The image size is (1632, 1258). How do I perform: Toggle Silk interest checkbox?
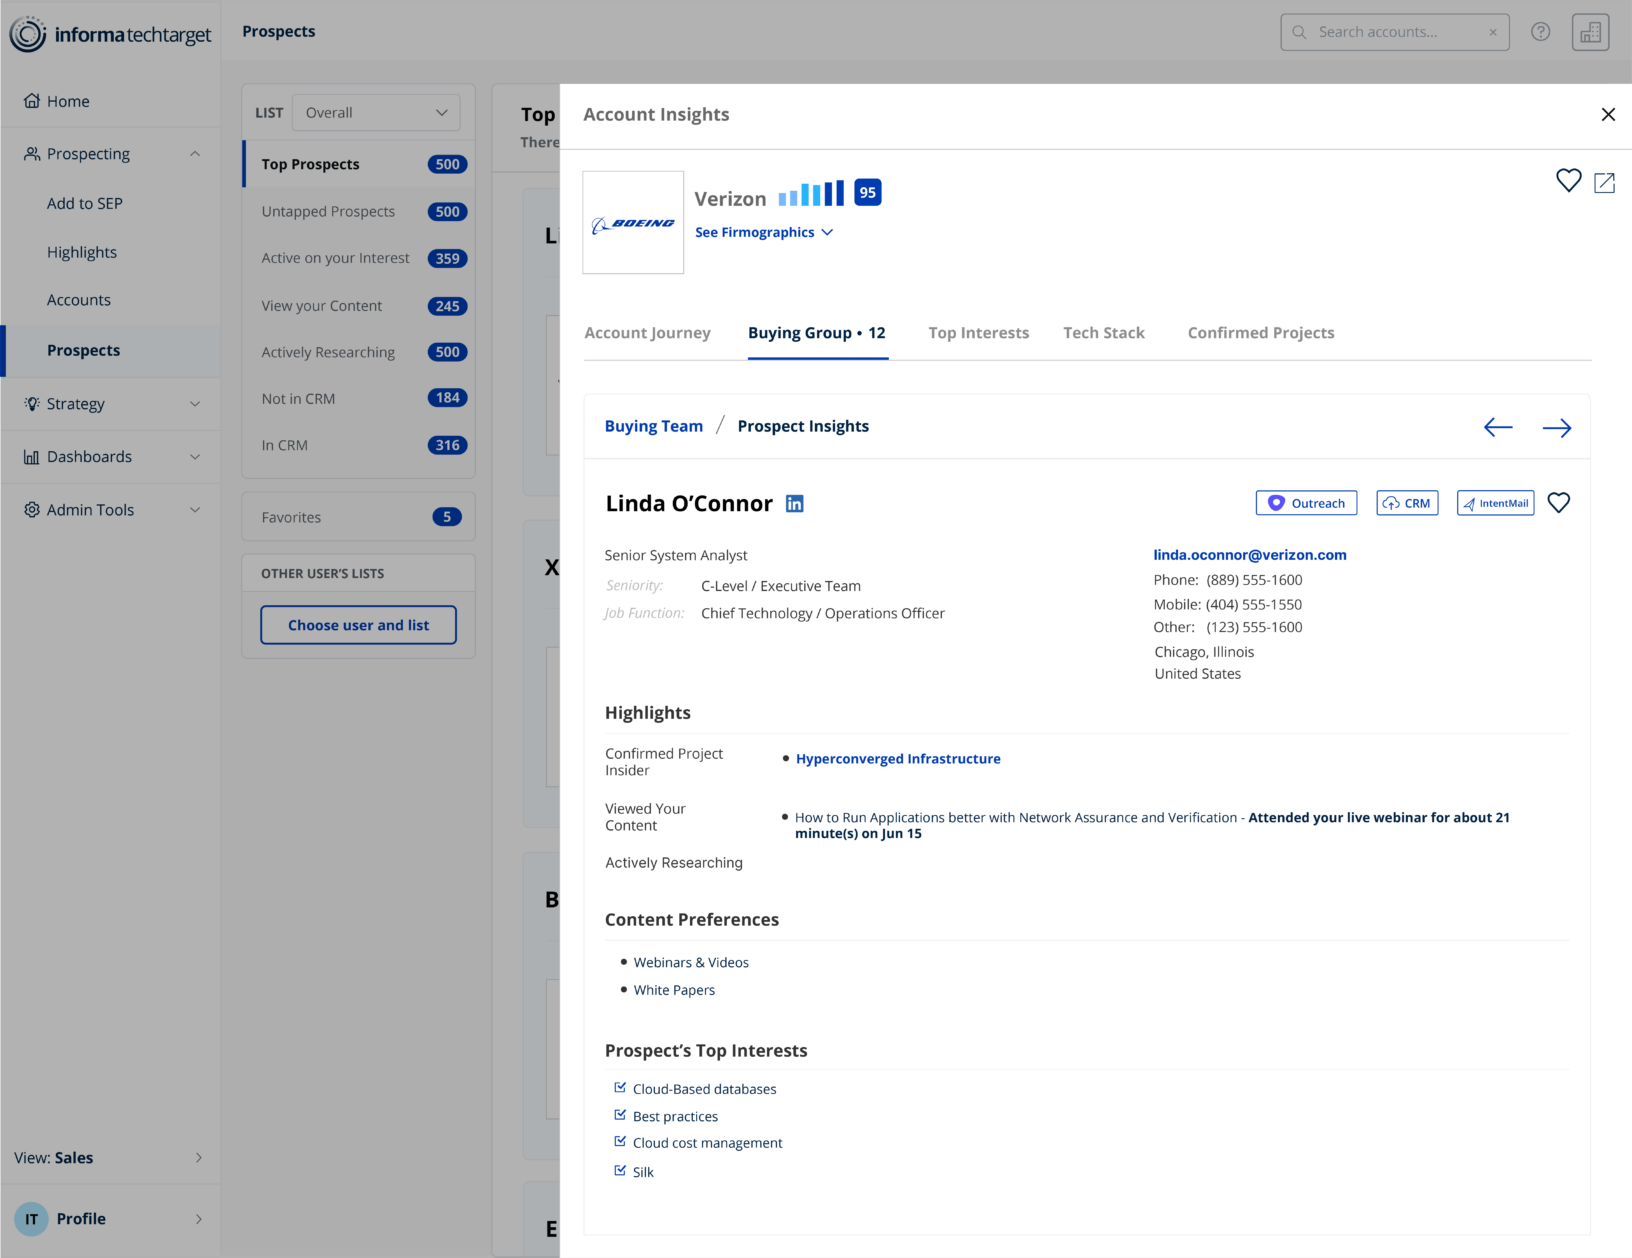[620, 1170]
